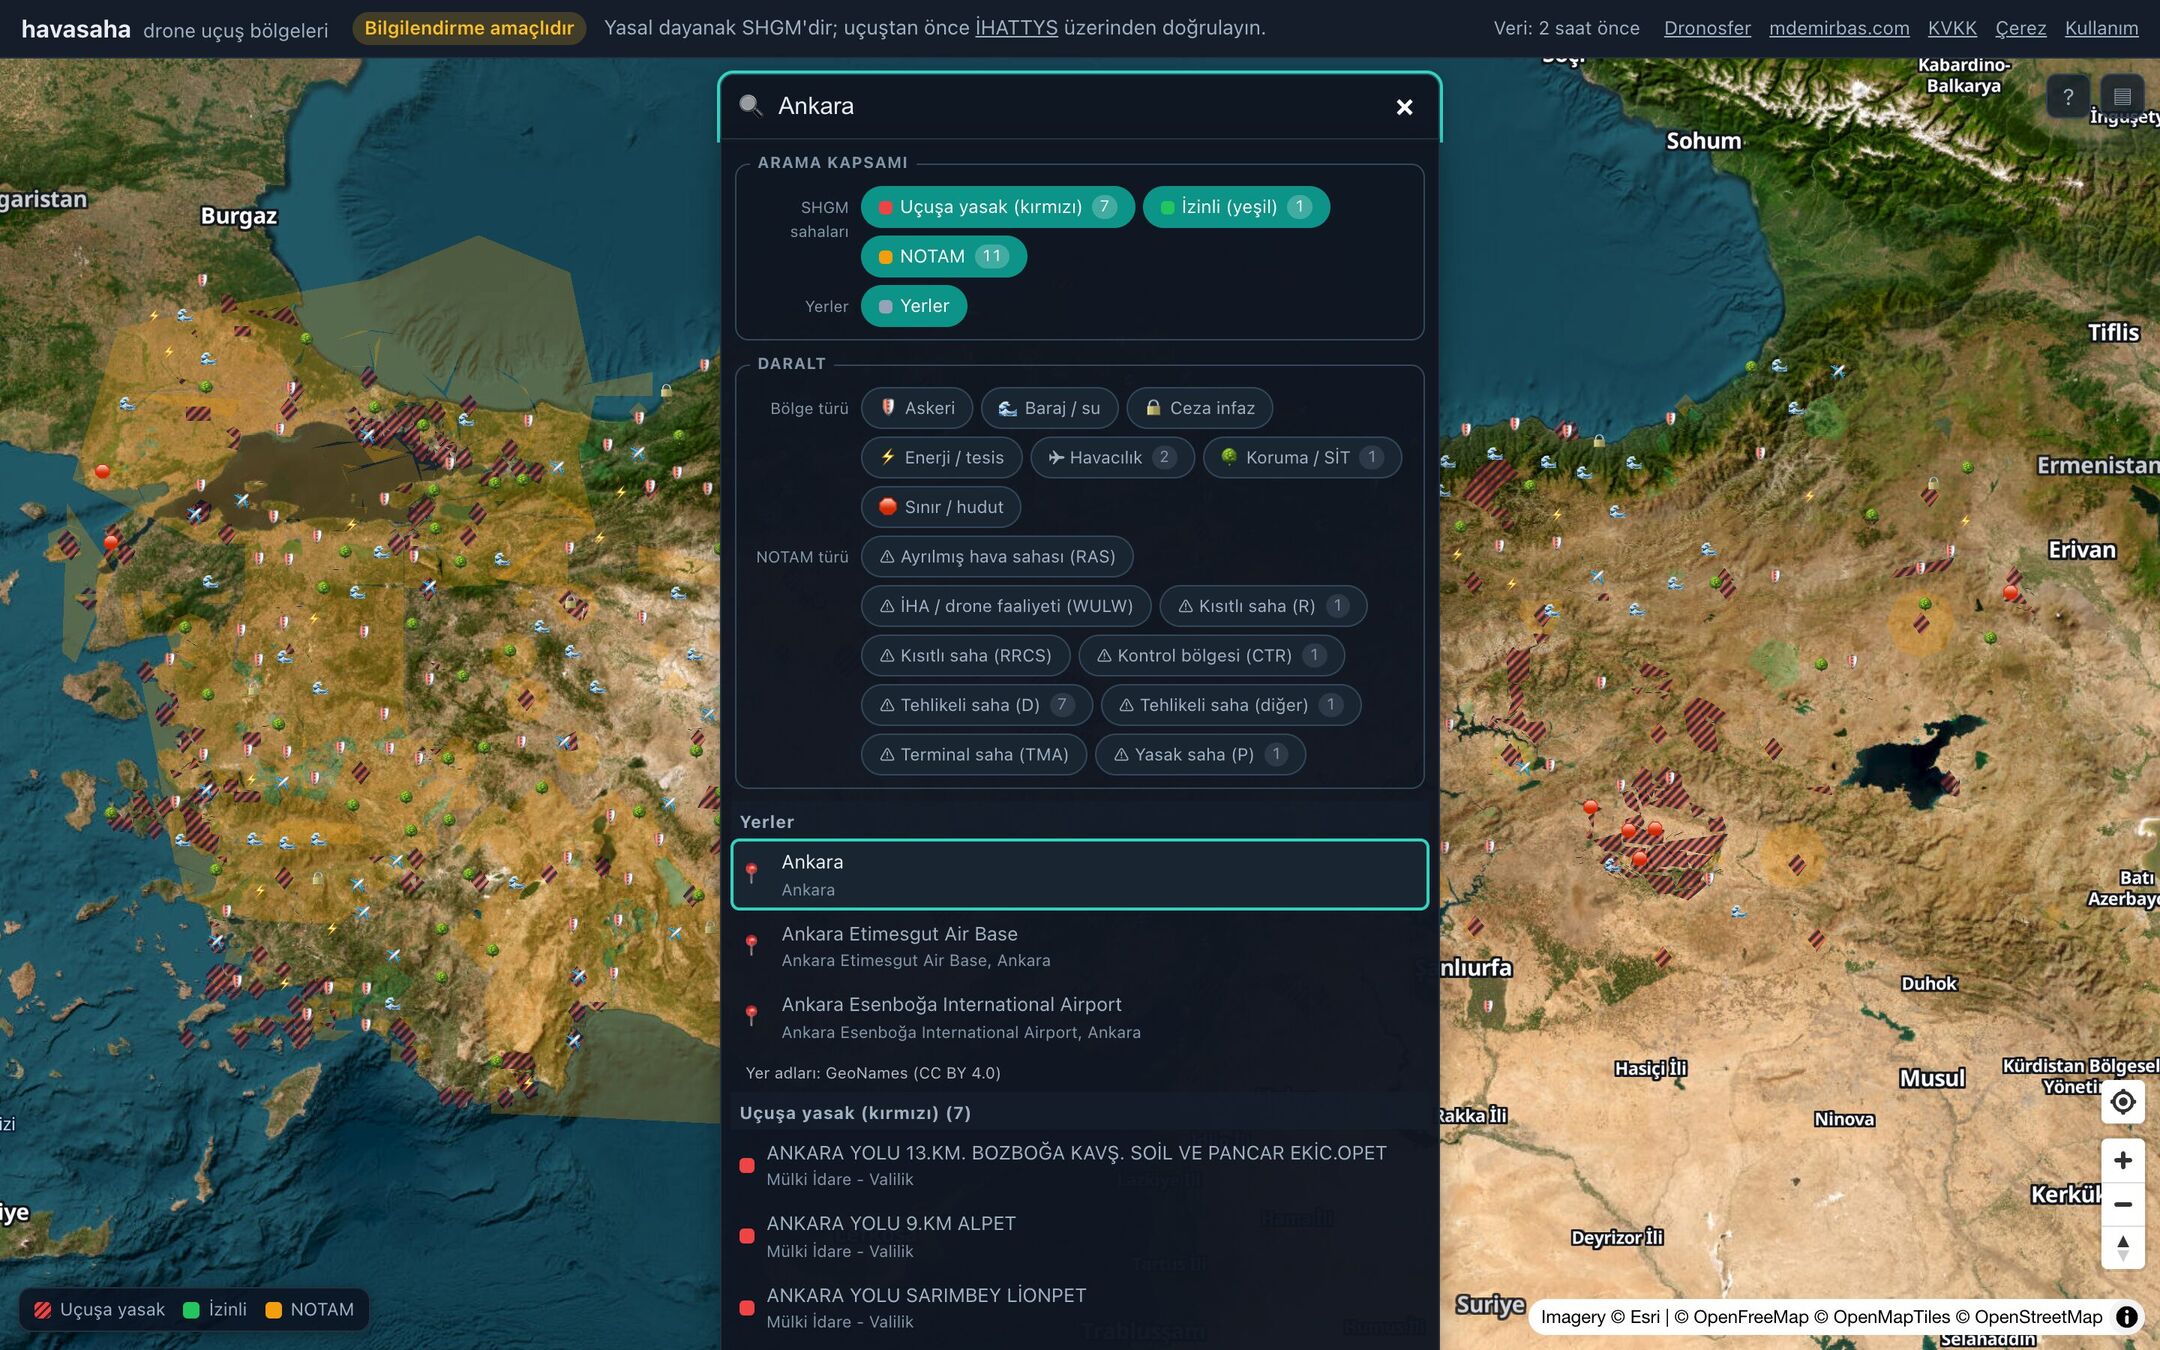
Task: Select İHA / drone faaliyeti (WULW) filter
Action: (1006, 606)
